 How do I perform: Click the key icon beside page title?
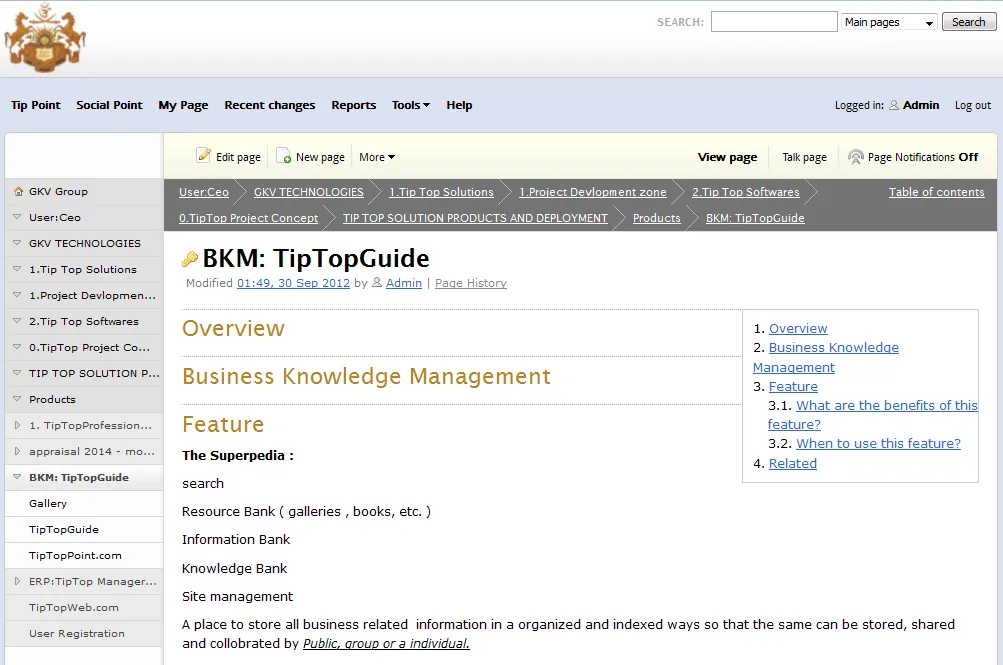point(190,260)
